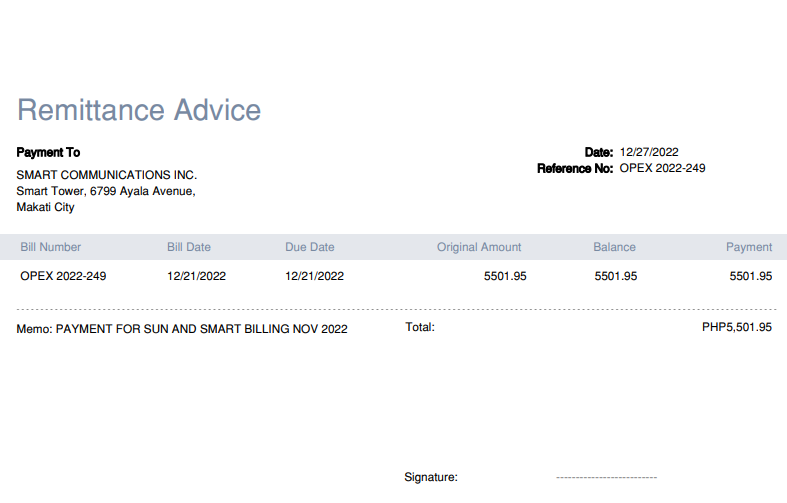Click the SMART COMMUNICATIONS INC. payee name

click(107, 175)
